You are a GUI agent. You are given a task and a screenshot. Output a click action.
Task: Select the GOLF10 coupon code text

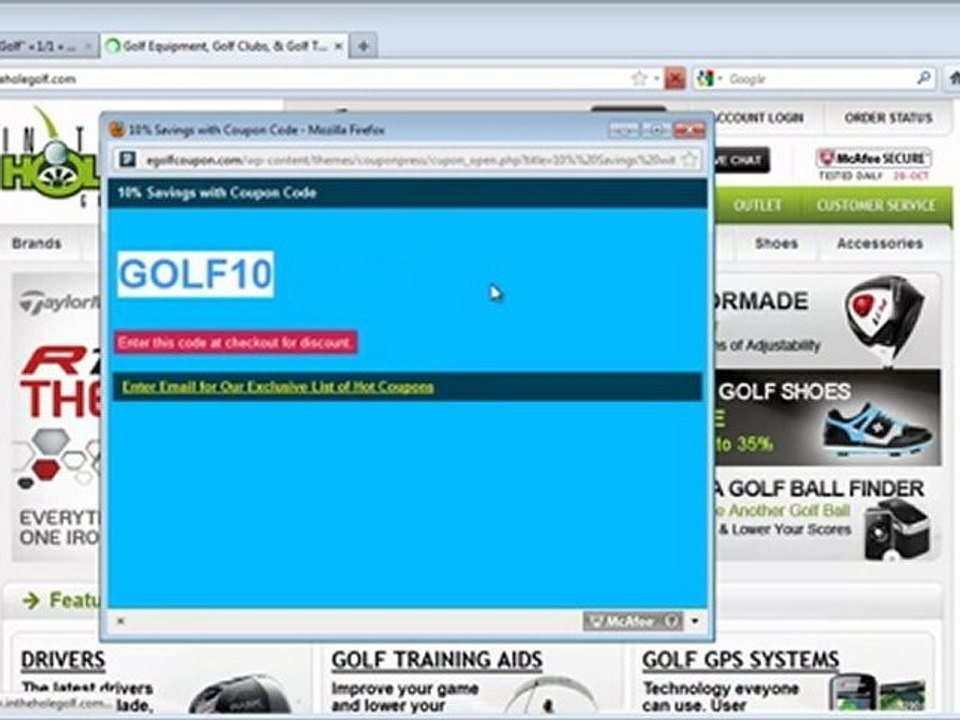[x=195, y=274]
